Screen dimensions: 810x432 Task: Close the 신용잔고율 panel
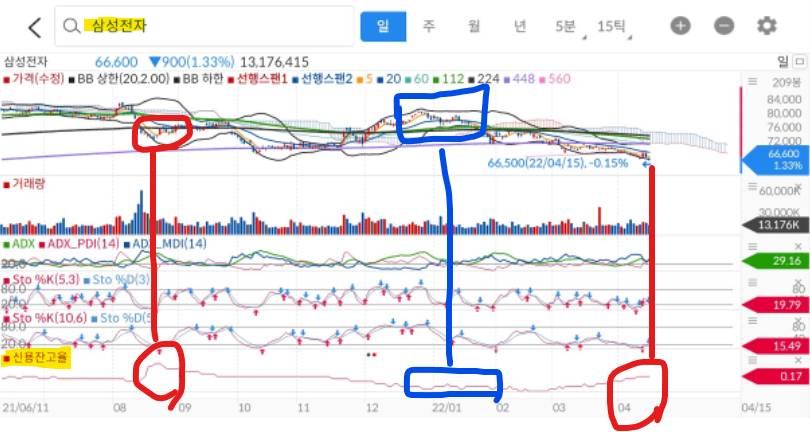tap(798, 360)
